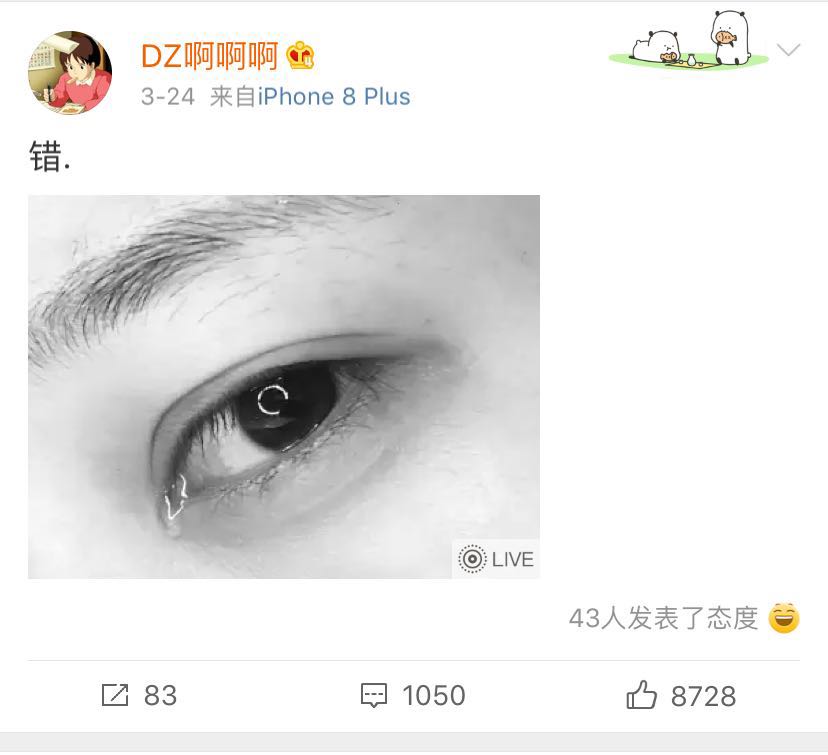Tap the comment bubble icon

[x=374, y=695]
